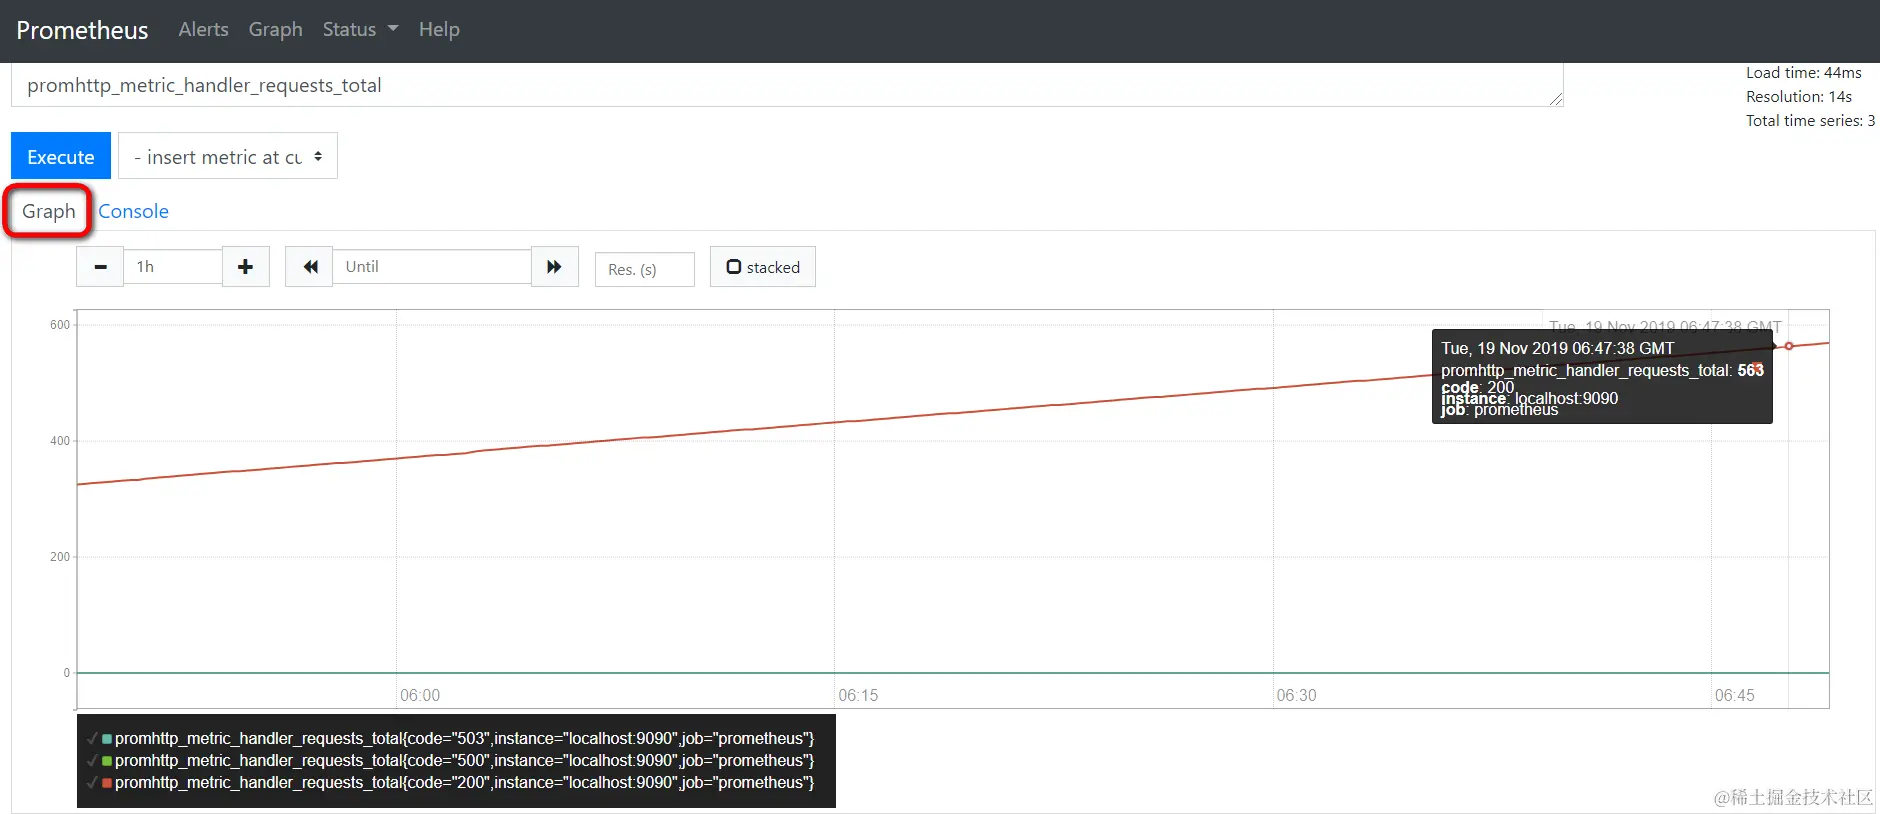Click the plus button to increase range

[x=246, y=267]
